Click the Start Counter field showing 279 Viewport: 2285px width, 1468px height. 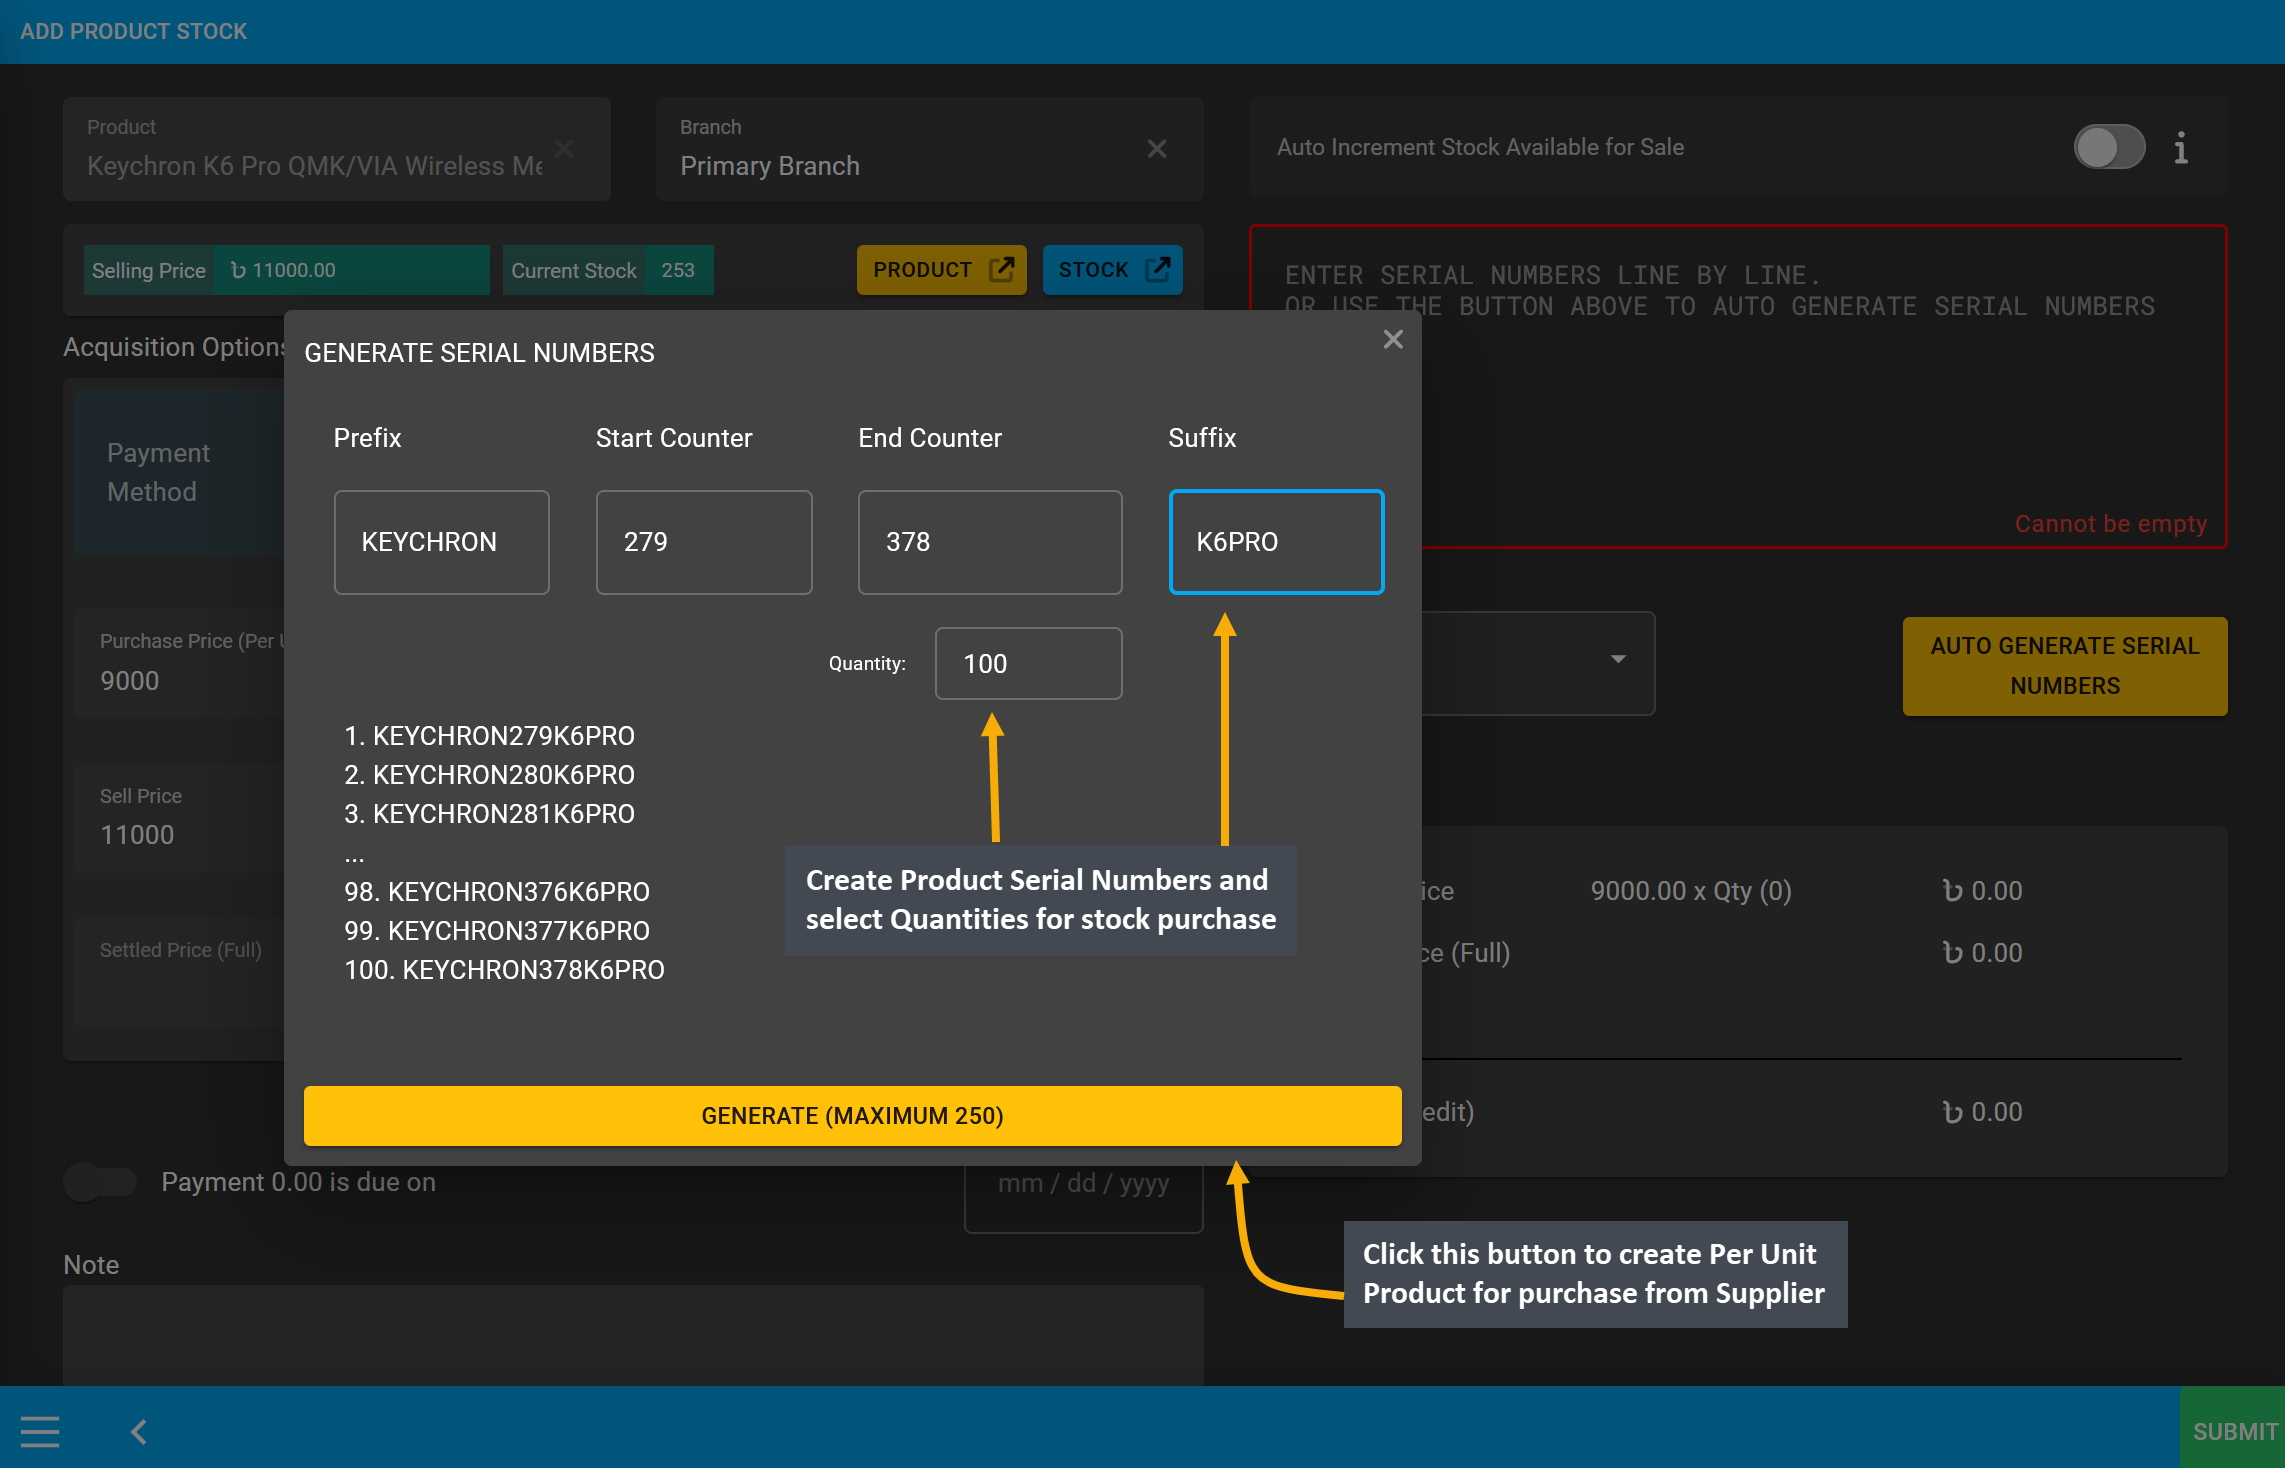[704, 542]
